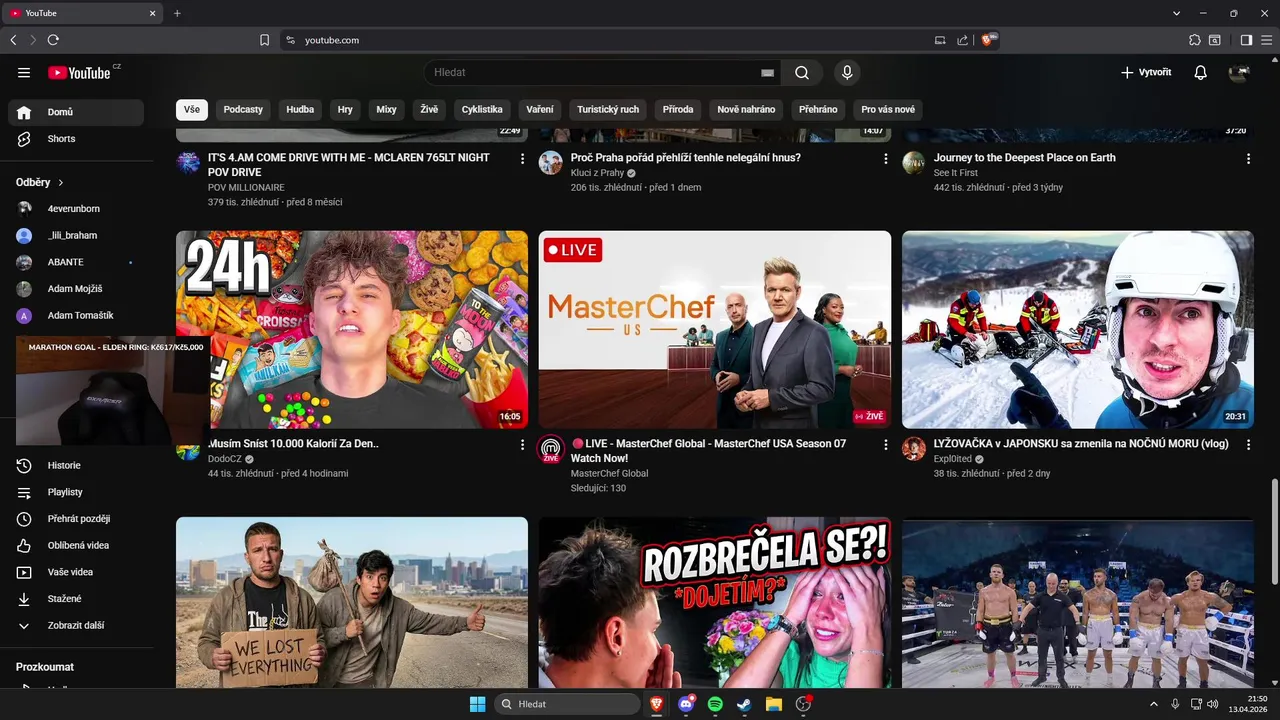Select the Pro vás nové chip

888,109
